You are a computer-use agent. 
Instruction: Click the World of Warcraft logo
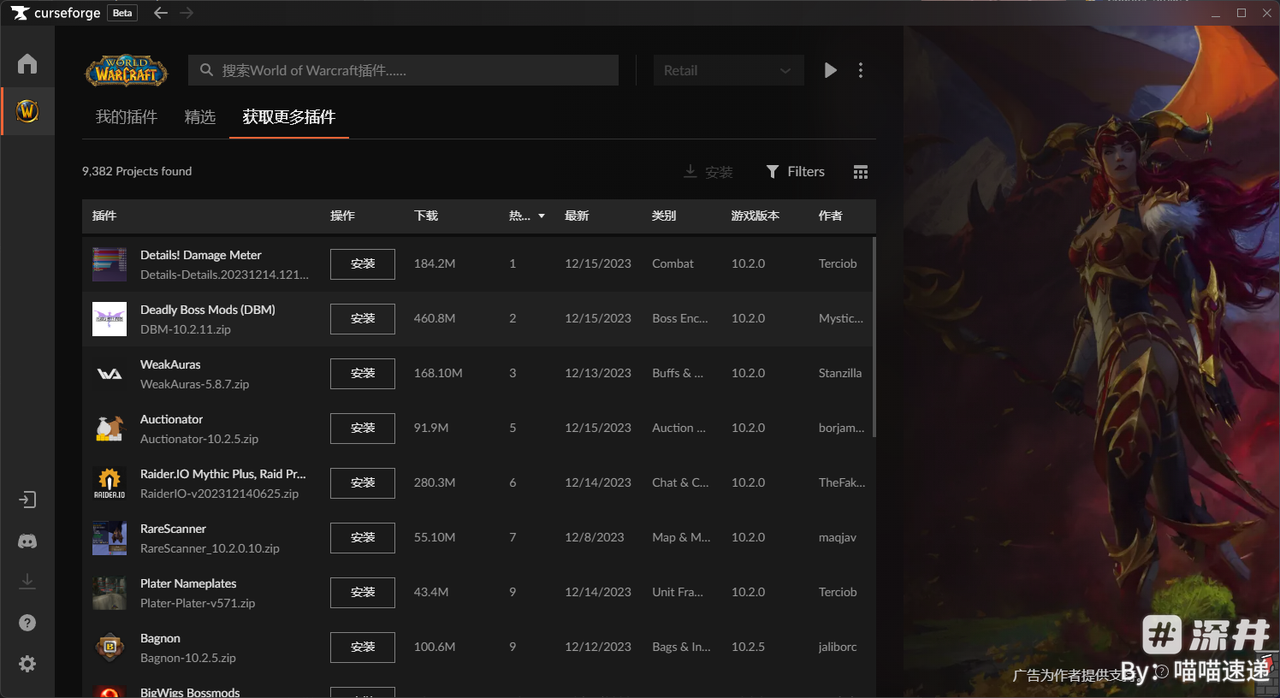(126, 70)
